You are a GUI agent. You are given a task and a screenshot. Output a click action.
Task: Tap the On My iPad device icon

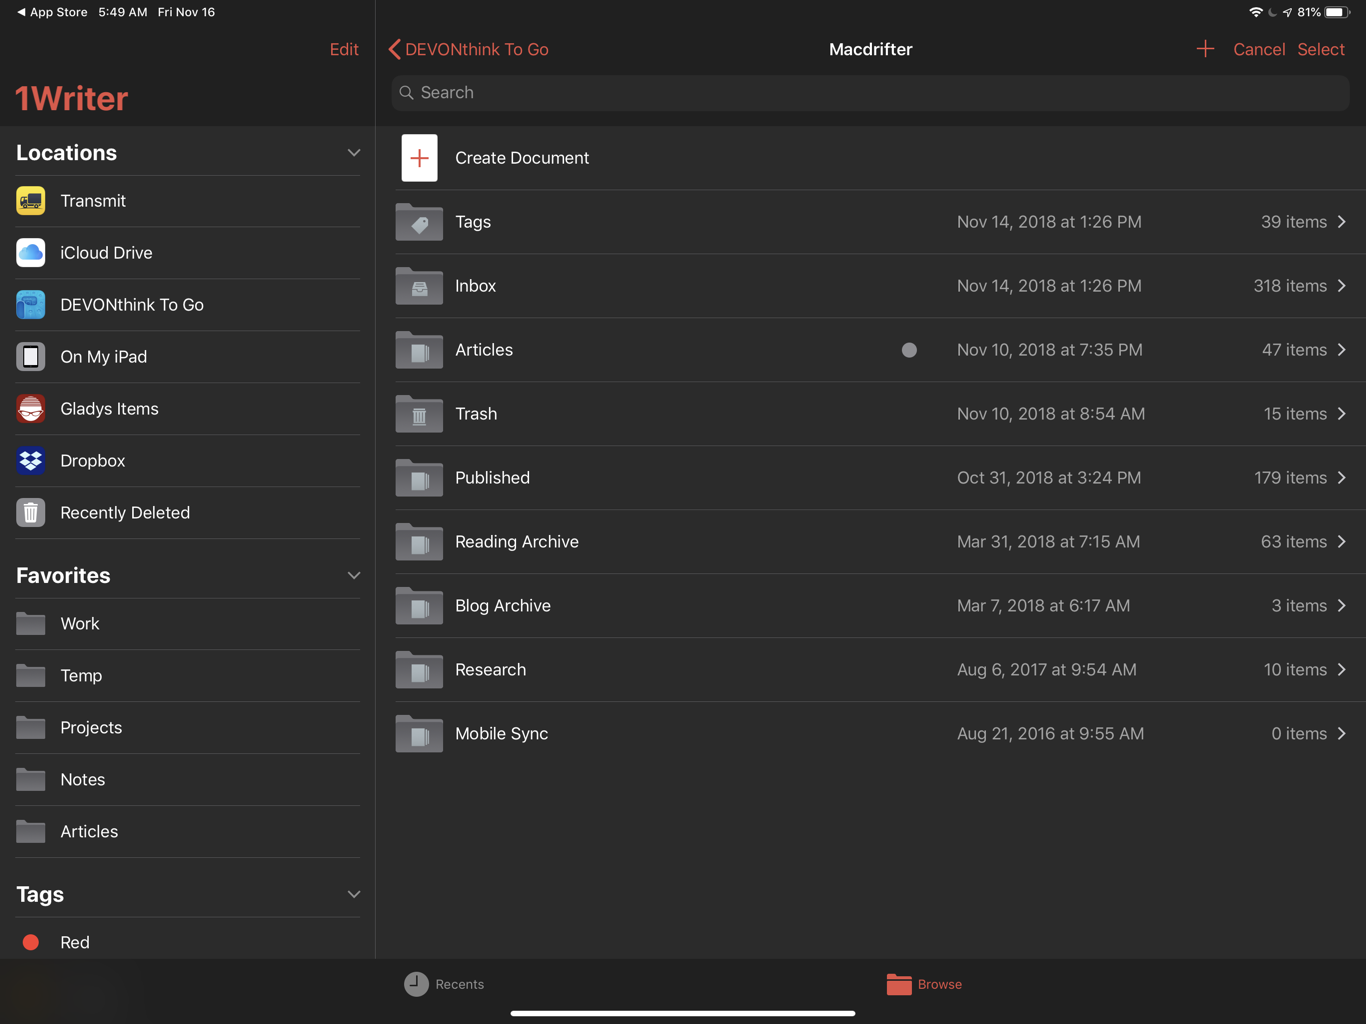pyautogui.click(x=31, y=357)
